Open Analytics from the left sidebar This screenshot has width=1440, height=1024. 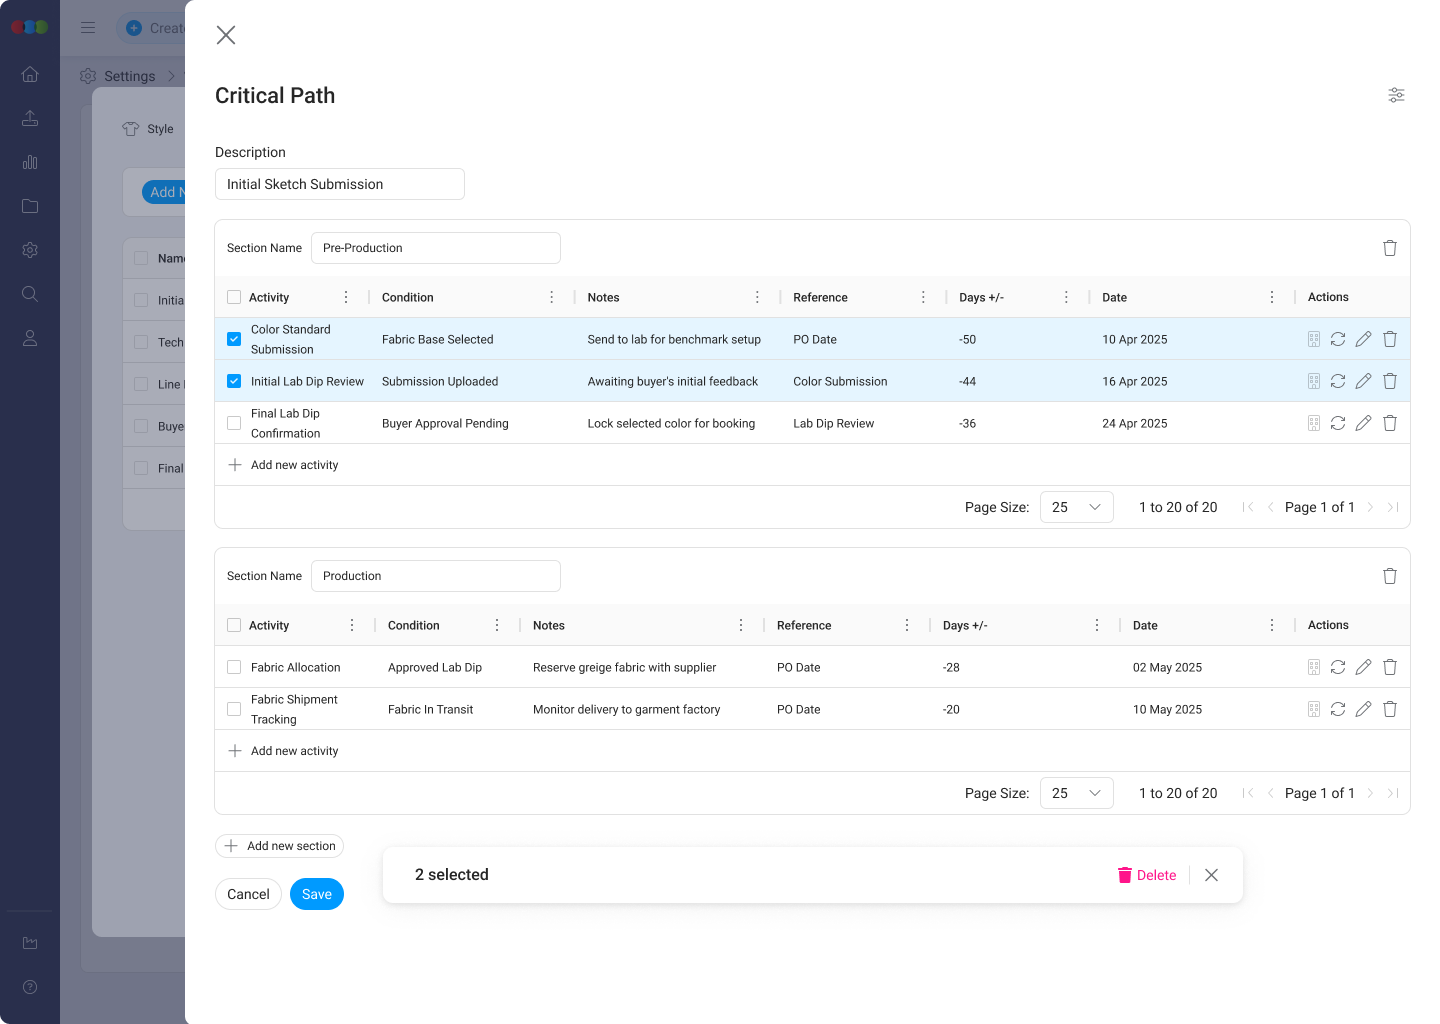[x=30, y=162]
